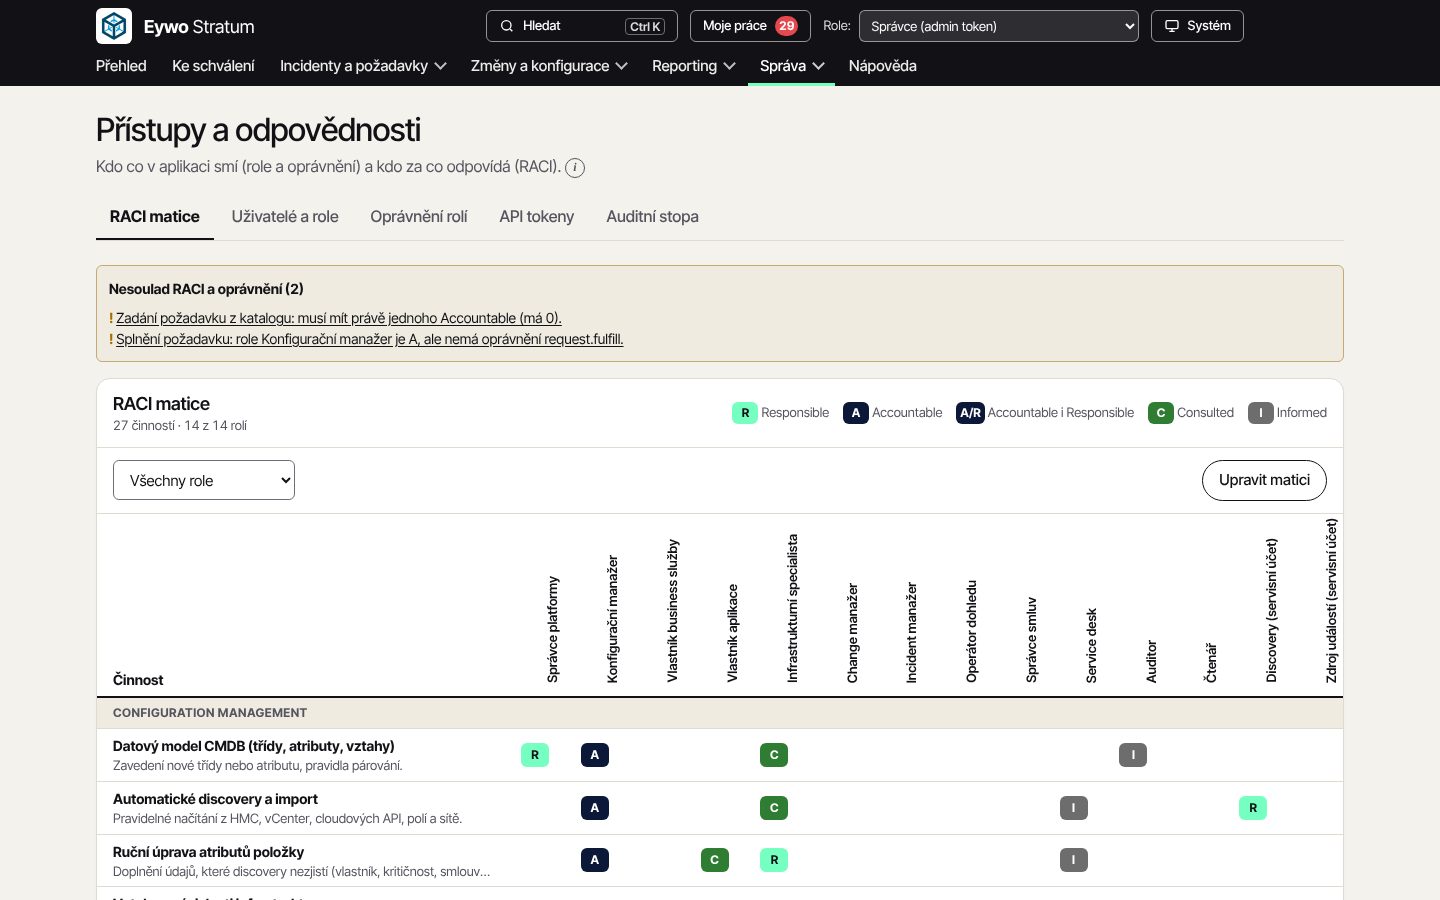Click the C badge for Datový model CMDB
Viewport: 1440px width, 900px height.
[x=774, y=755]
